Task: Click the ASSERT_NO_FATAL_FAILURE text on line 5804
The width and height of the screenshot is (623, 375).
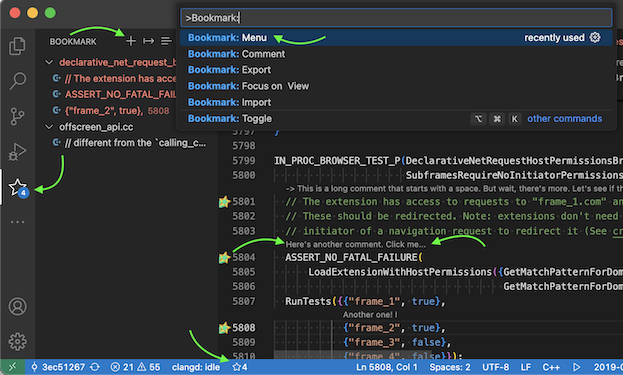Action: pyautogui.click(x=351, y=257)
